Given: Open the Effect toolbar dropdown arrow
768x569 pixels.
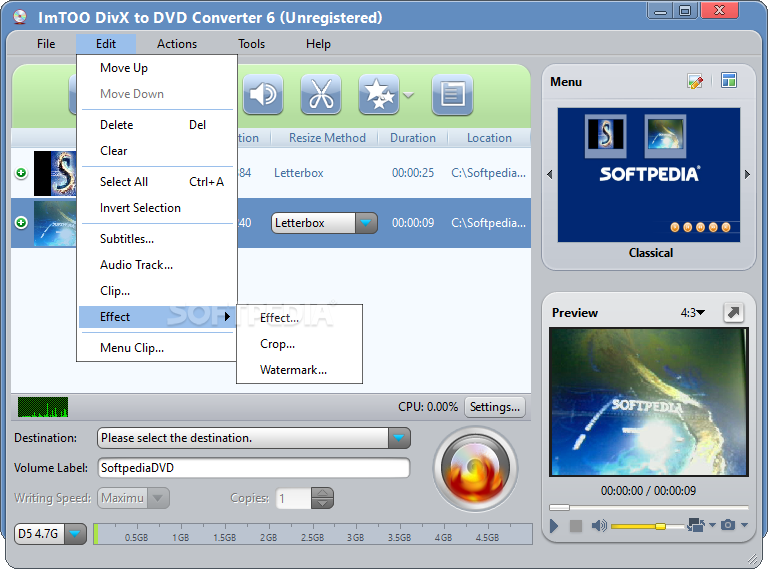Looking at the screenshot, I should point(408,95).
